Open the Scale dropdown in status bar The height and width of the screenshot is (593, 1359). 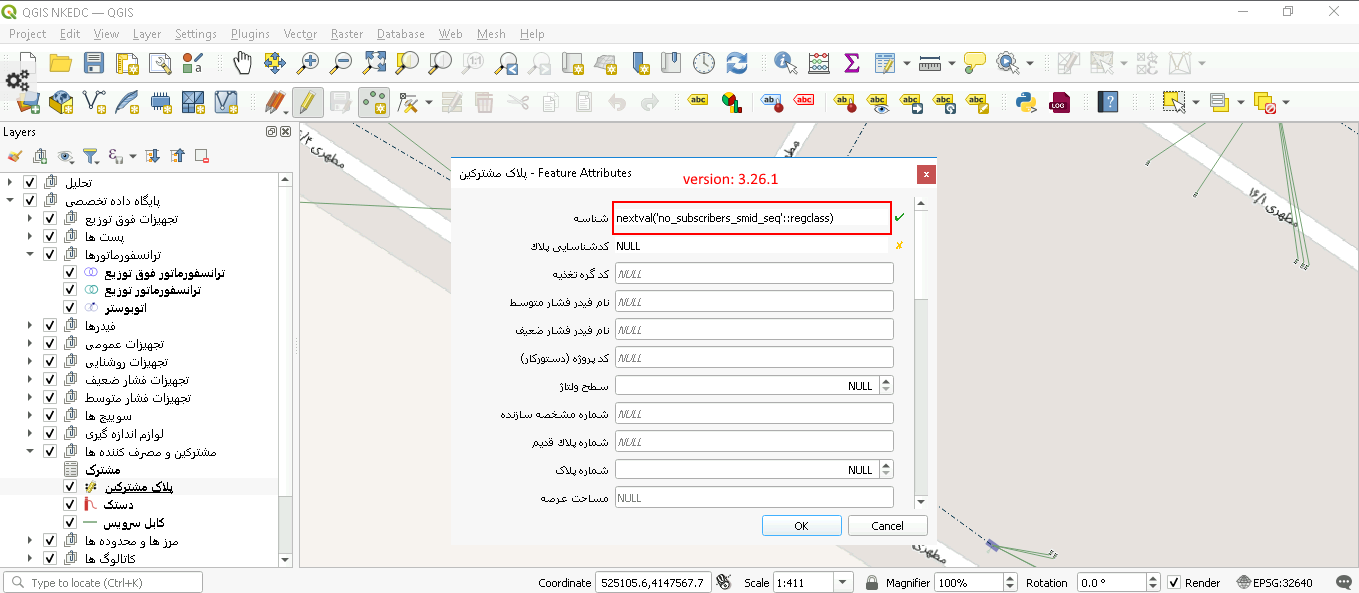point(841,582)
